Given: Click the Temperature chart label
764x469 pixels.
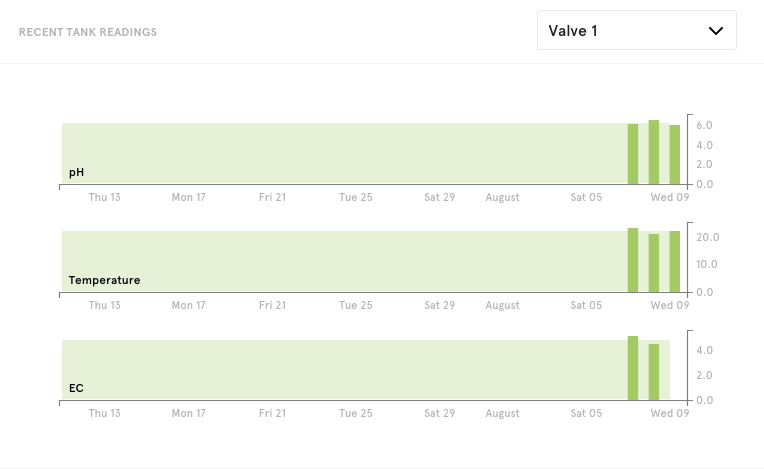Looking at the screenshot, I should pyautogui.click(x=104, y=280).
